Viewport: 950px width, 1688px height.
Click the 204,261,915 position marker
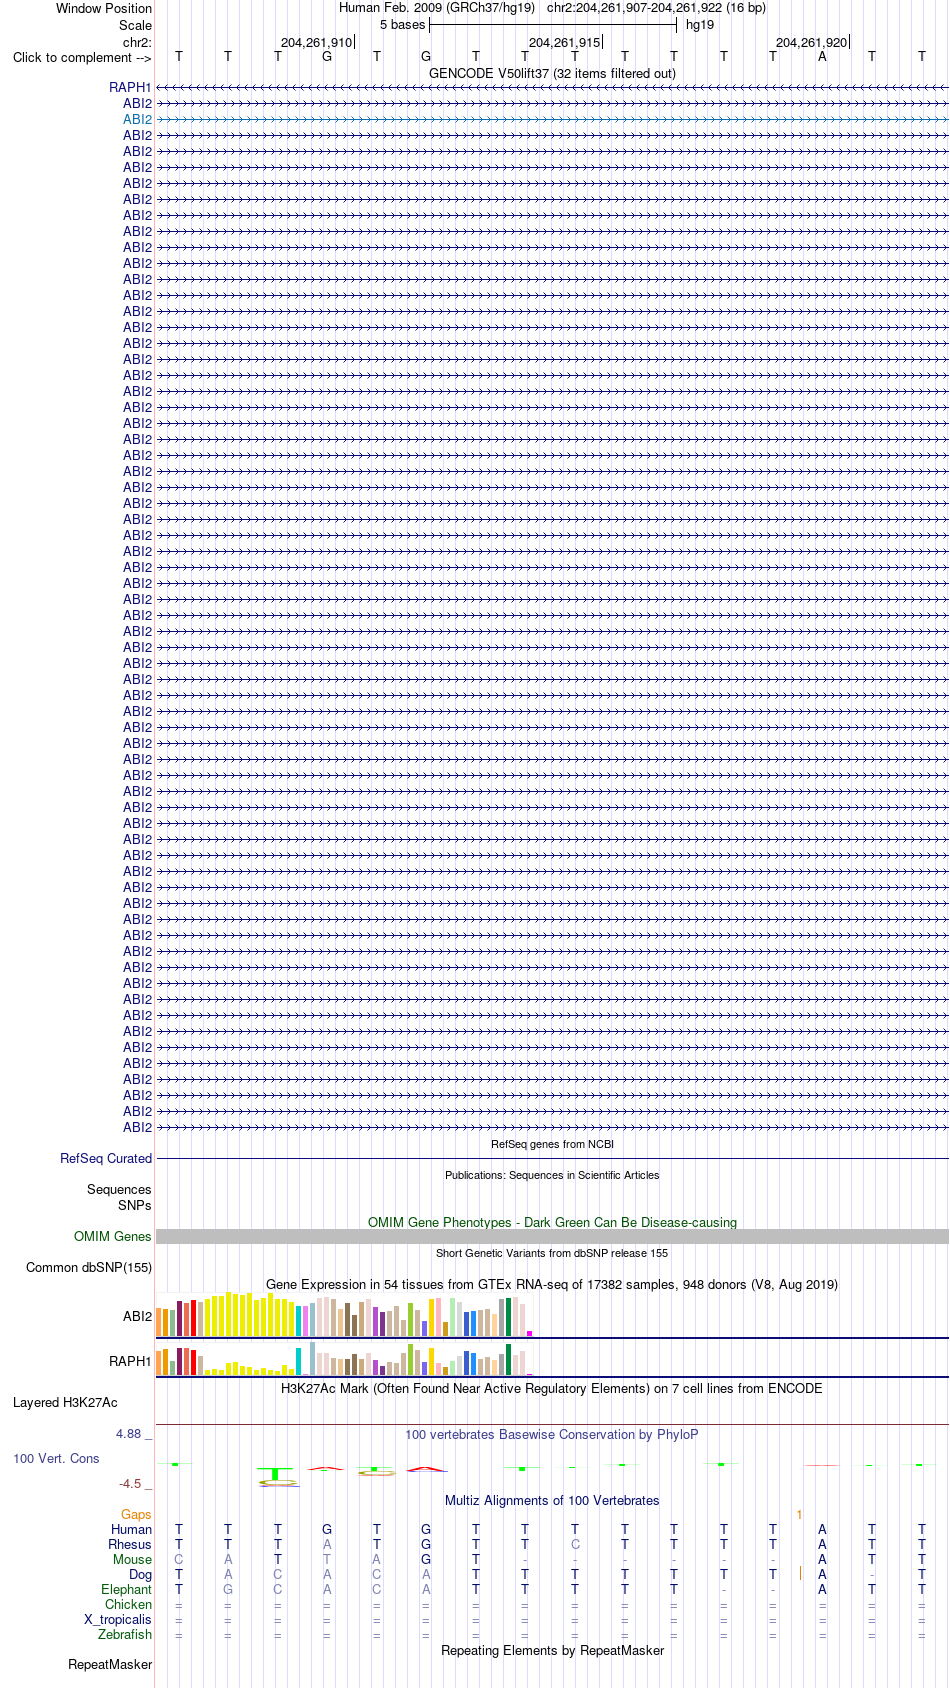(x=564, y=42)
